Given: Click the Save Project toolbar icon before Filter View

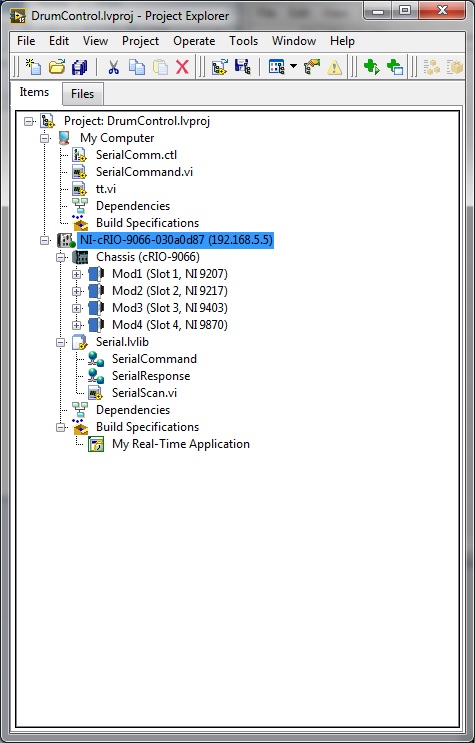Looking at the screenshot, I should click(x=243, y=67).
